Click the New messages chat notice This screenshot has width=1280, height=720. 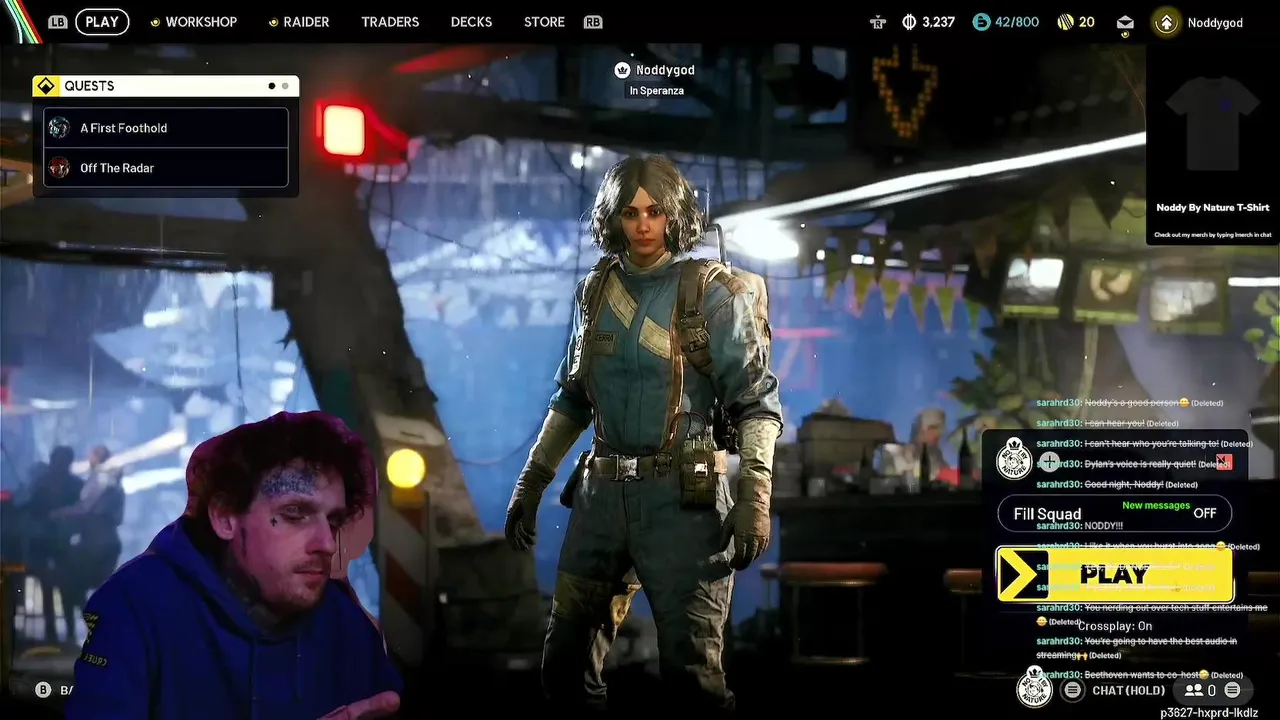[1156, 505]
